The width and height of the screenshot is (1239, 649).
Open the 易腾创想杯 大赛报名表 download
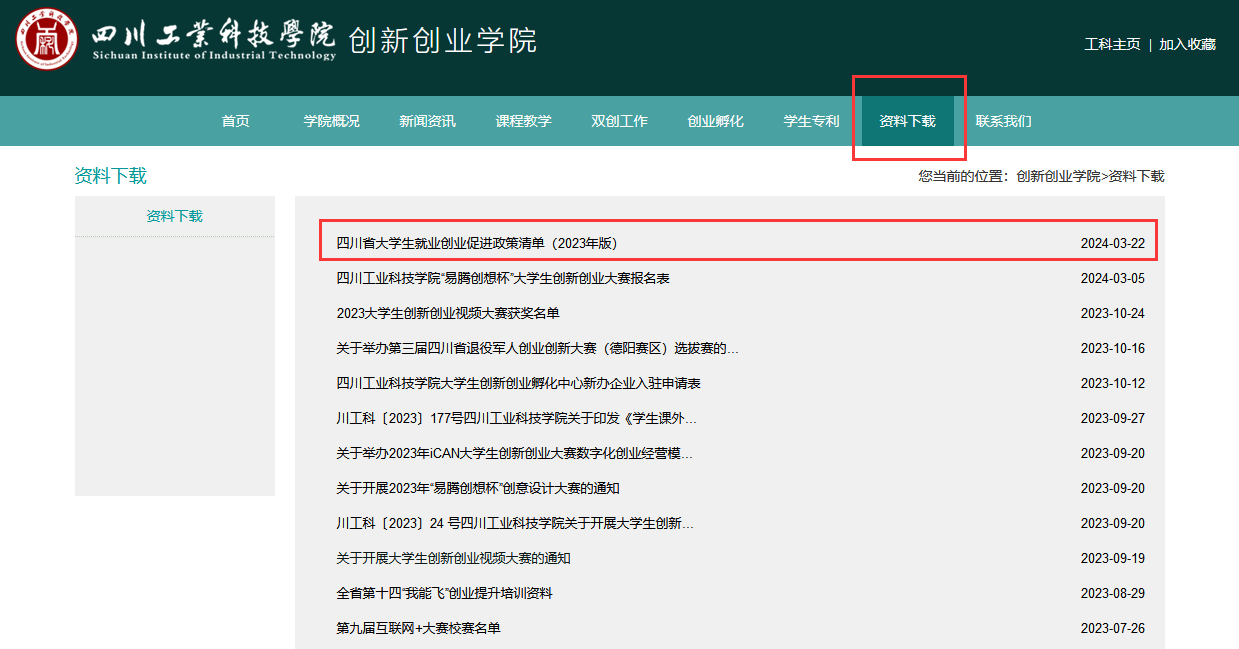tap(502, 278)
